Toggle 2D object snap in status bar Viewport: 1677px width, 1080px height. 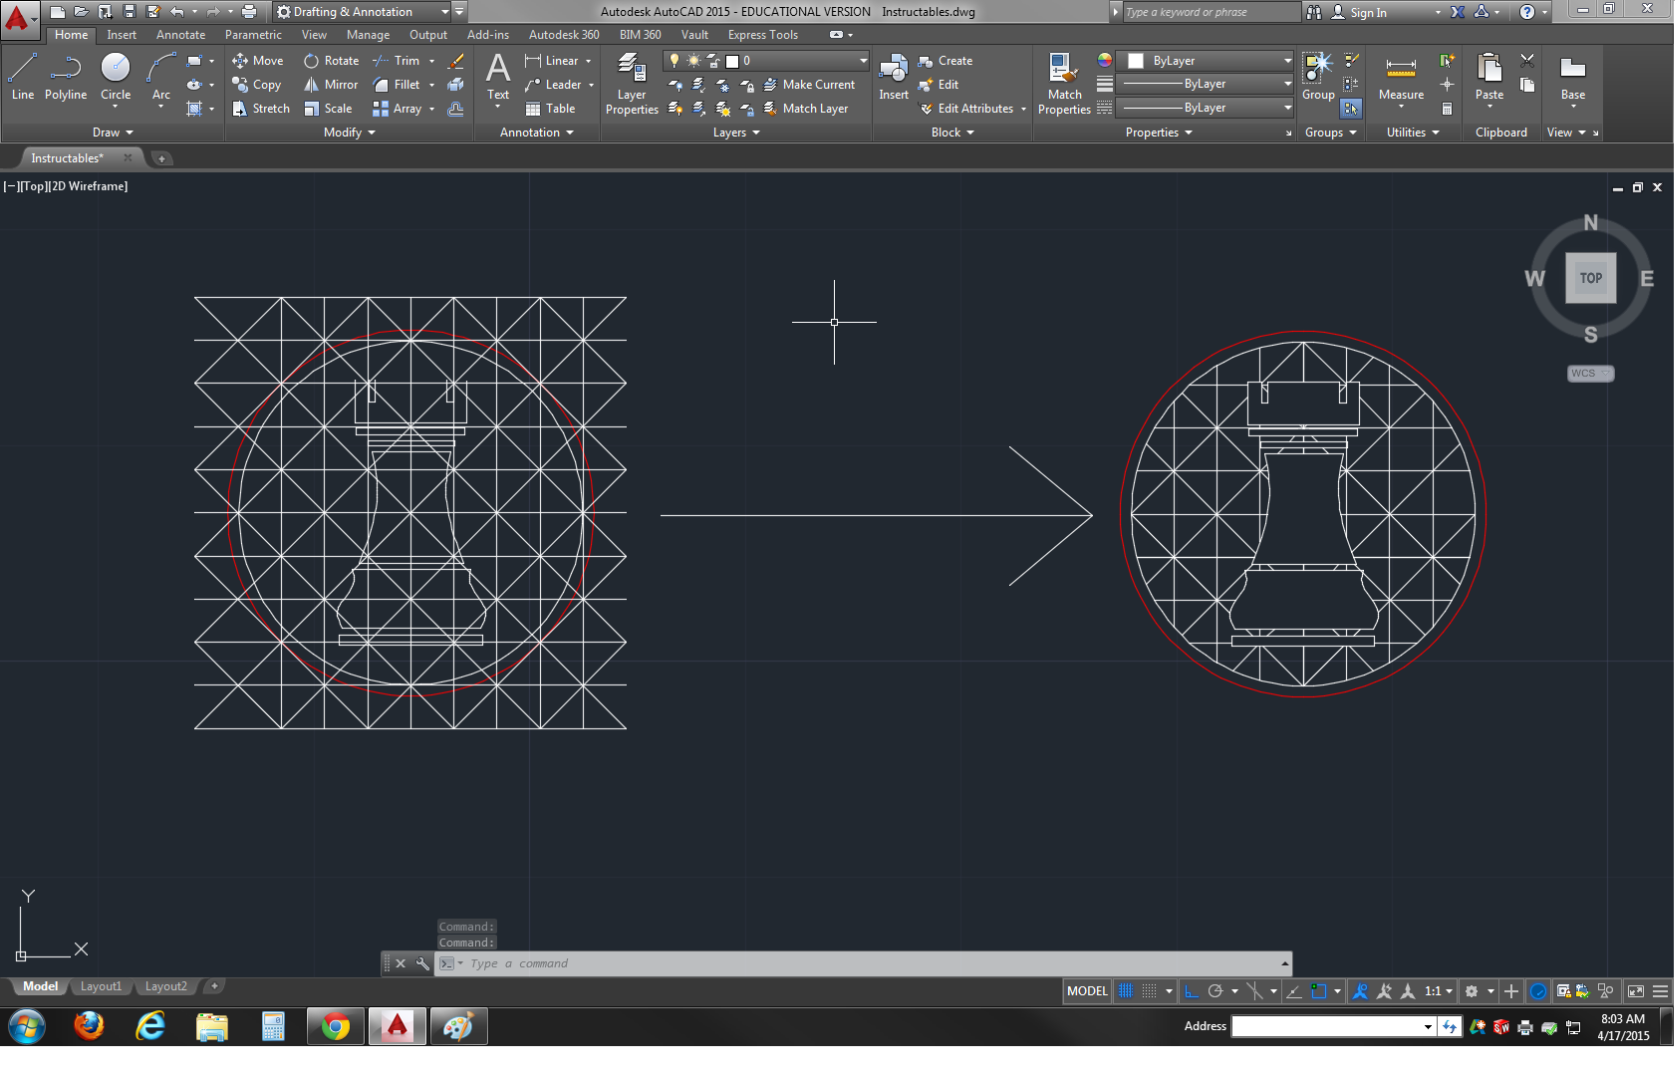coord(1319,992)
